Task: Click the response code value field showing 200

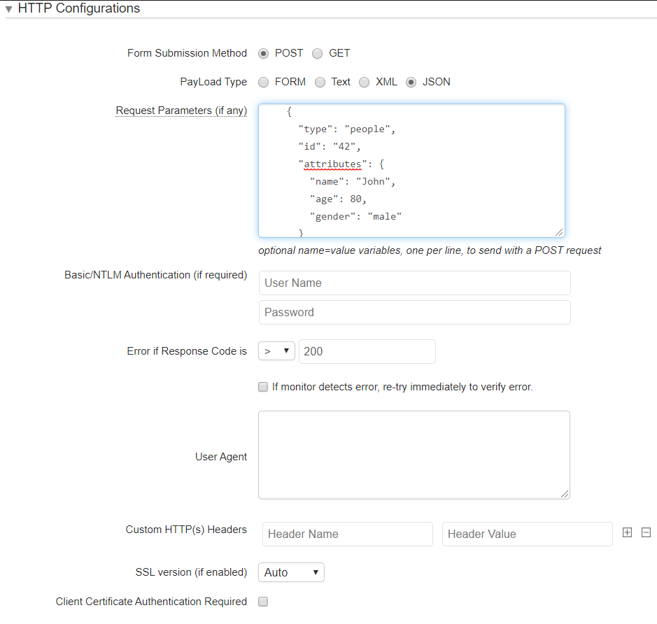Action: click(x=366, y=352)
